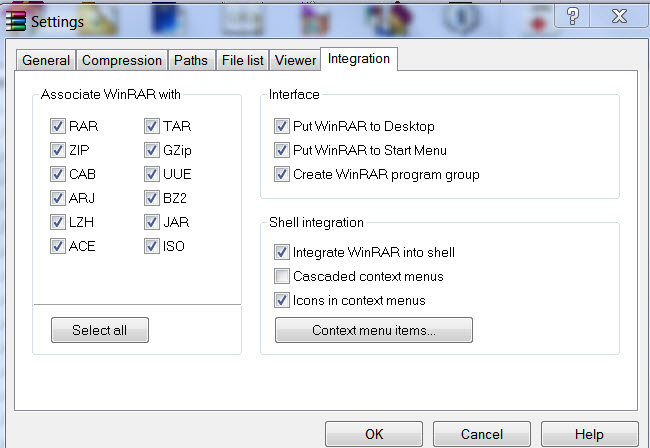
Task: Select the Integration tab
Action: tap(359, 59)
